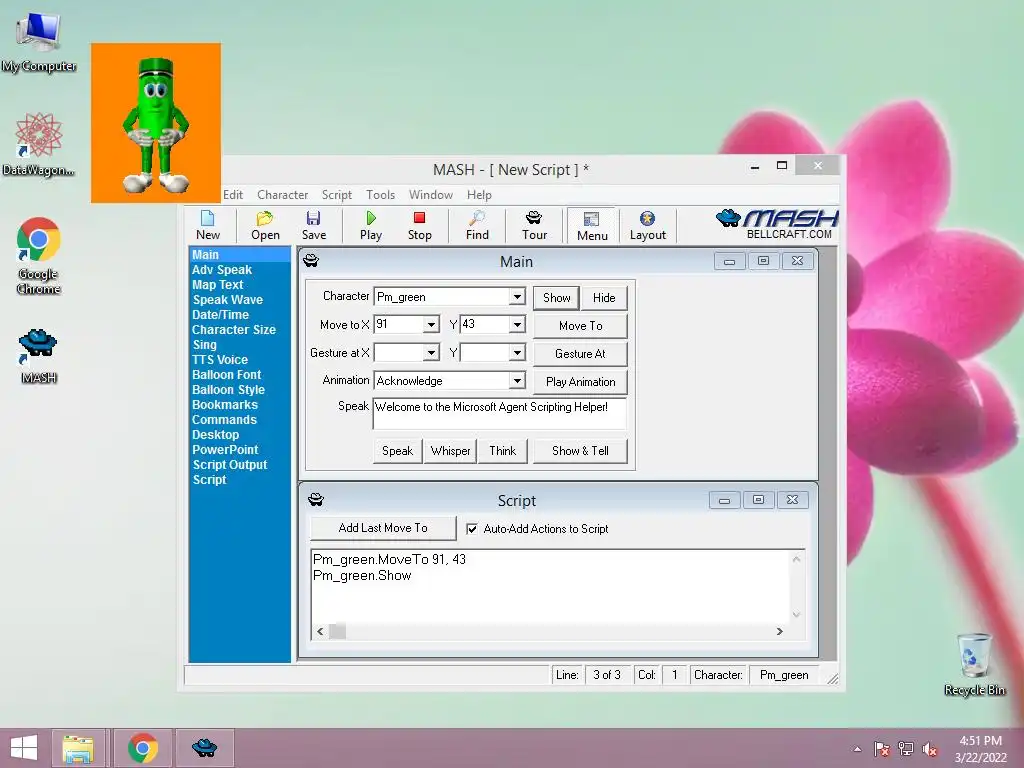Click the Whisper button
1024x768 pixels.
pyautogui.click(x=450, y=451)
